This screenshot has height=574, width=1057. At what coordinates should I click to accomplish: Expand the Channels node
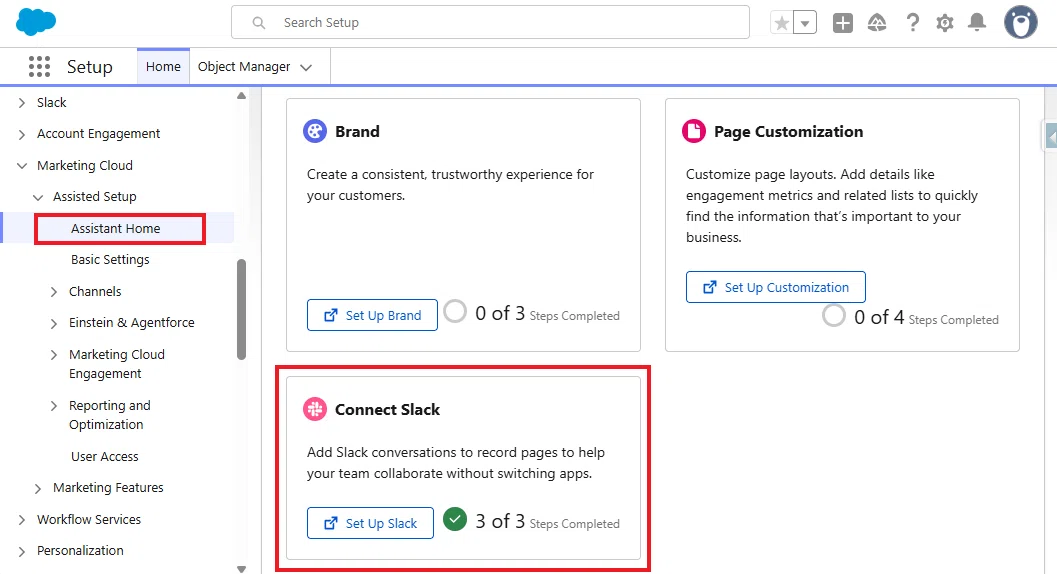point(54,291)
